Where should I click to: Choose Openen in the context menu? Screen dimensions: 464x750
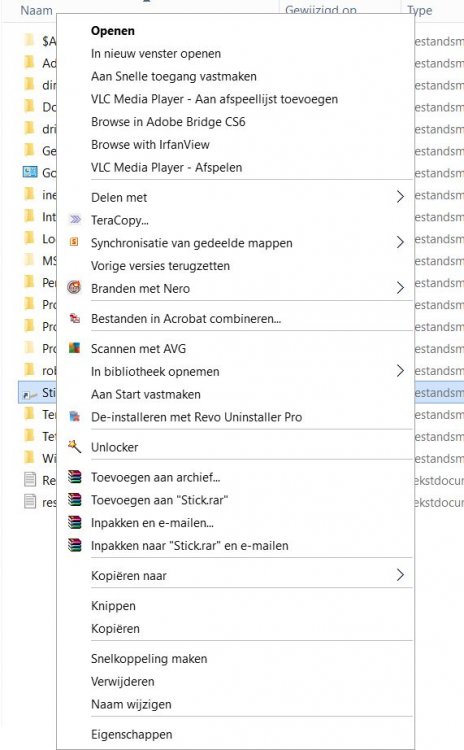coord(113,31)
